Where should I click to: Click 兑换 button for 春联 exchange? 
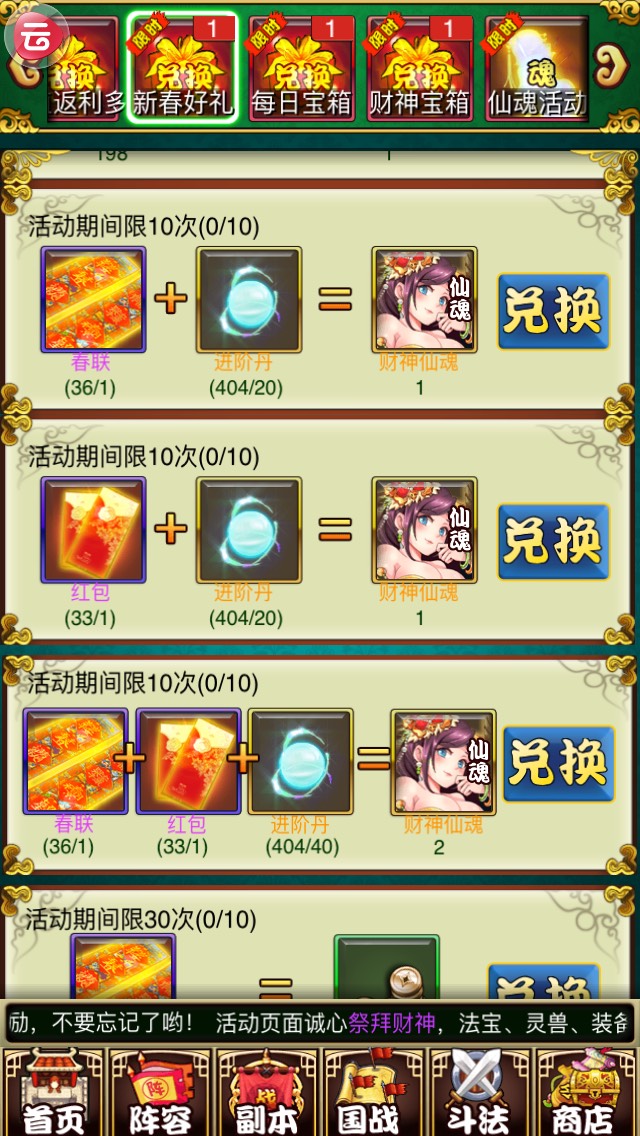553,312
